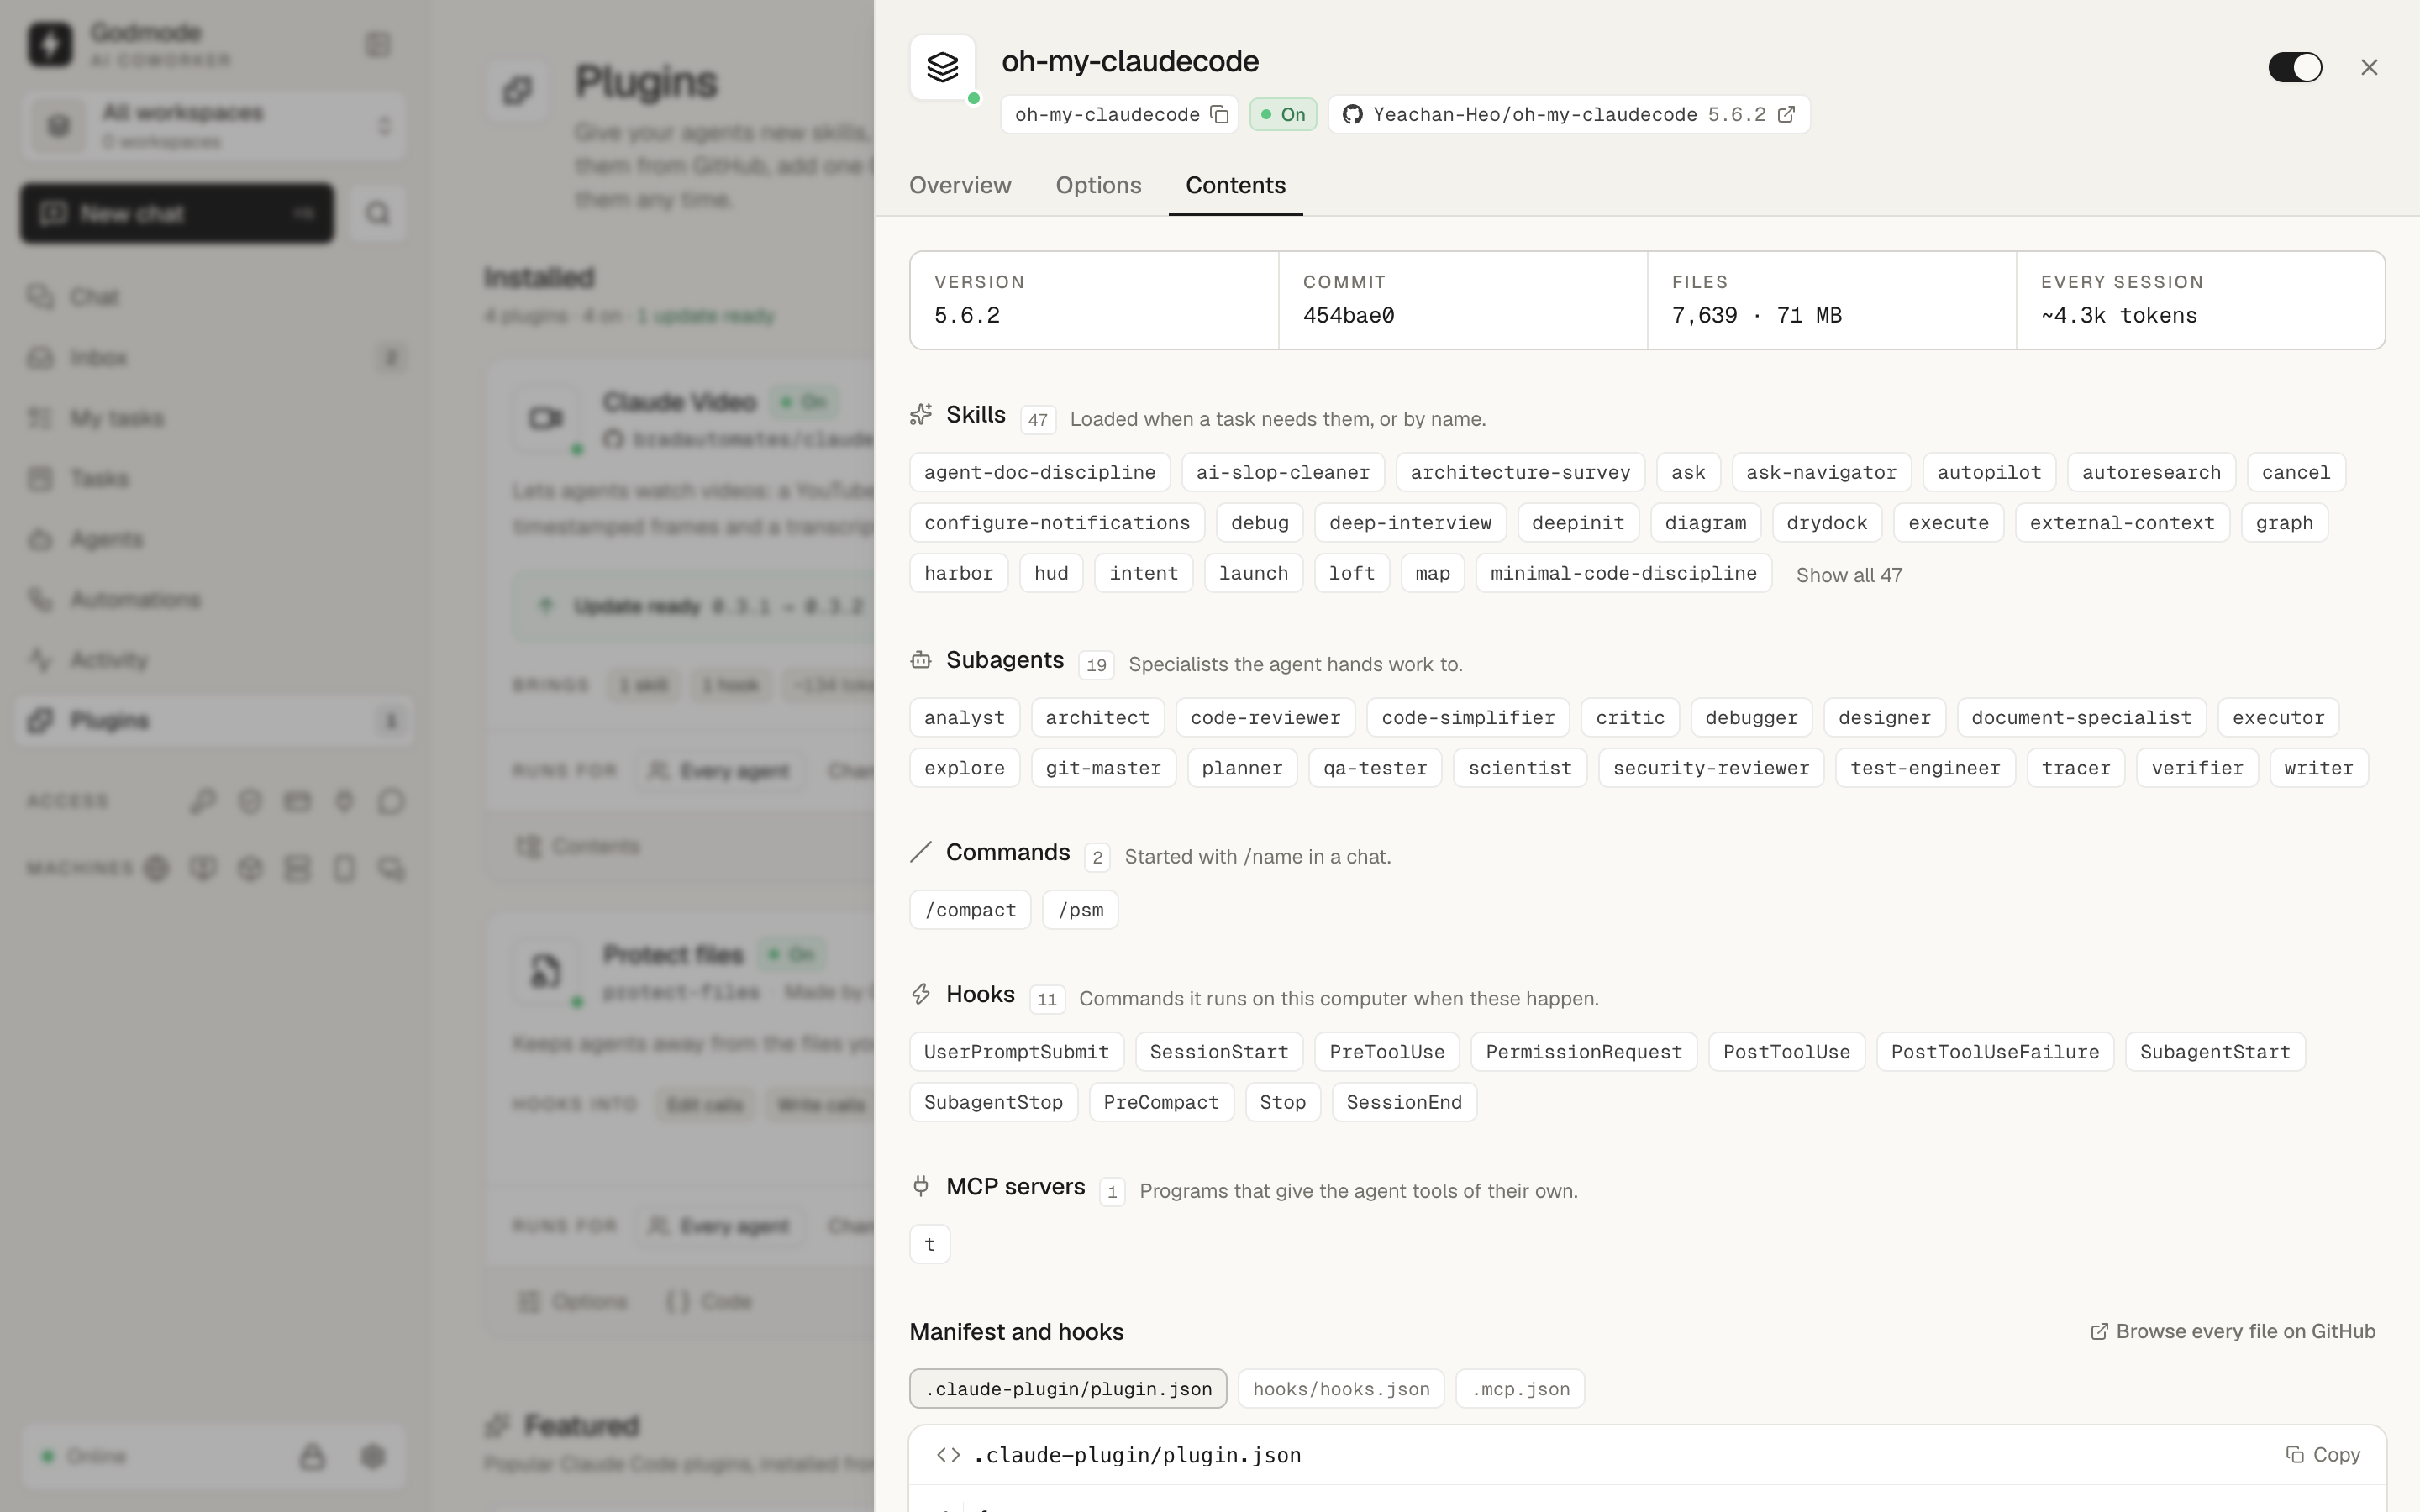This screenshot has height=1512, width=2420.
Task: Switch to the Overview tab
Action: [x=960, y=185]
